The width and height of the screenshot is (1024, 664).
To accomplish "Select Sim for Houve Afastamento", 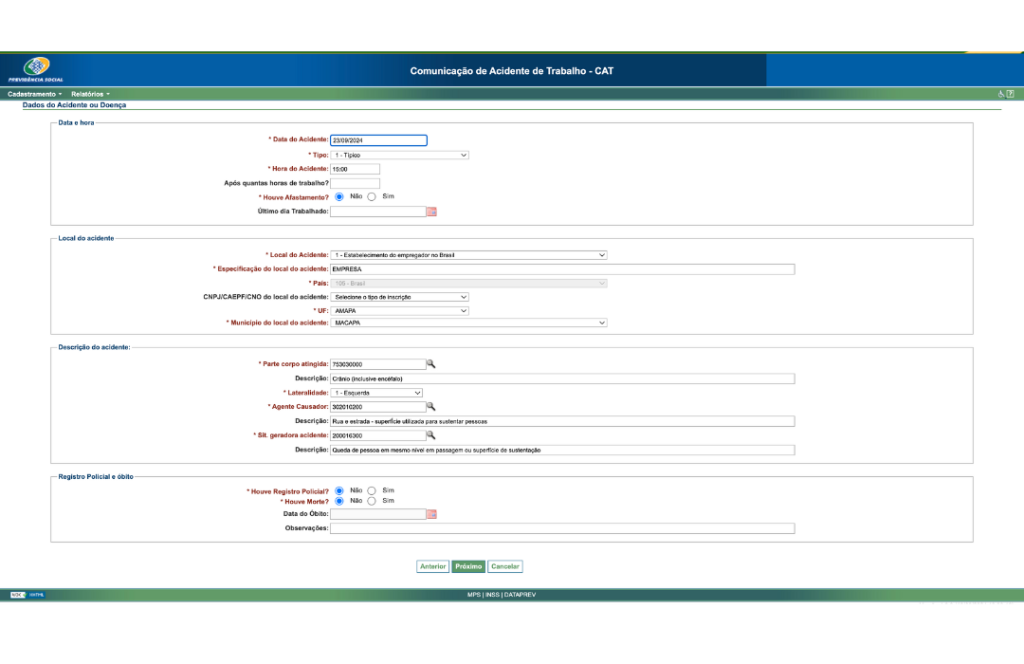I will pos(372,197).
